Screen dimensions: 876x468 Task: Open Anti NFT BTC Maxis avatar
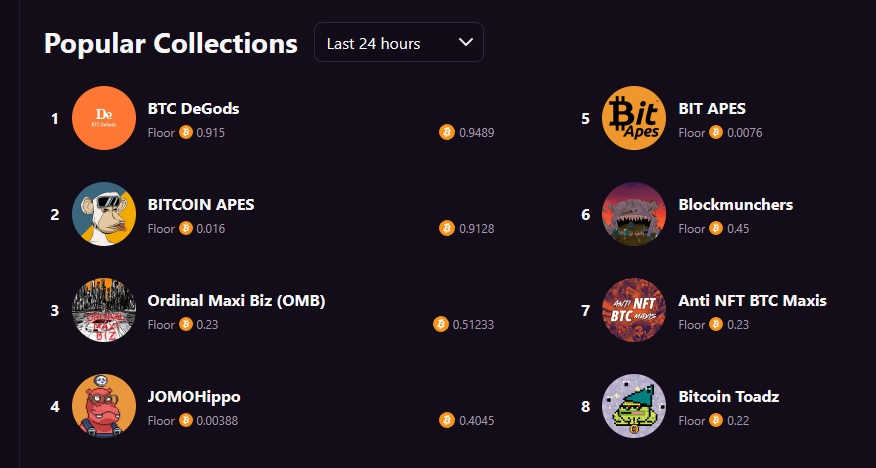[x=635, y=310]
